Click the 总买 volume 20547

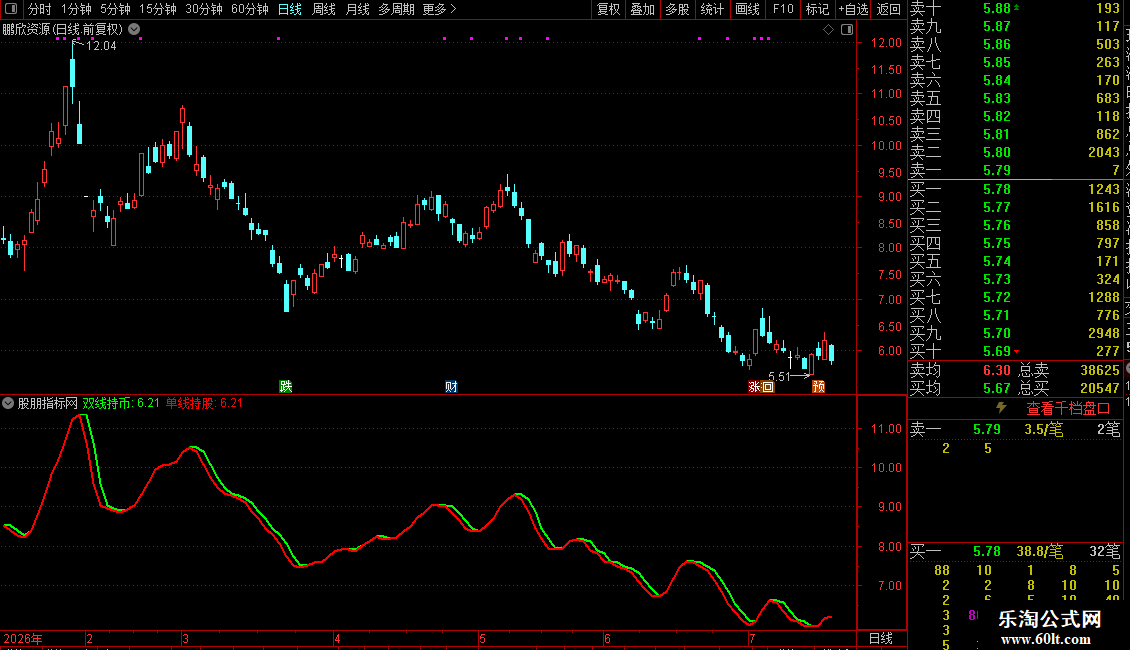point(1100,388)
